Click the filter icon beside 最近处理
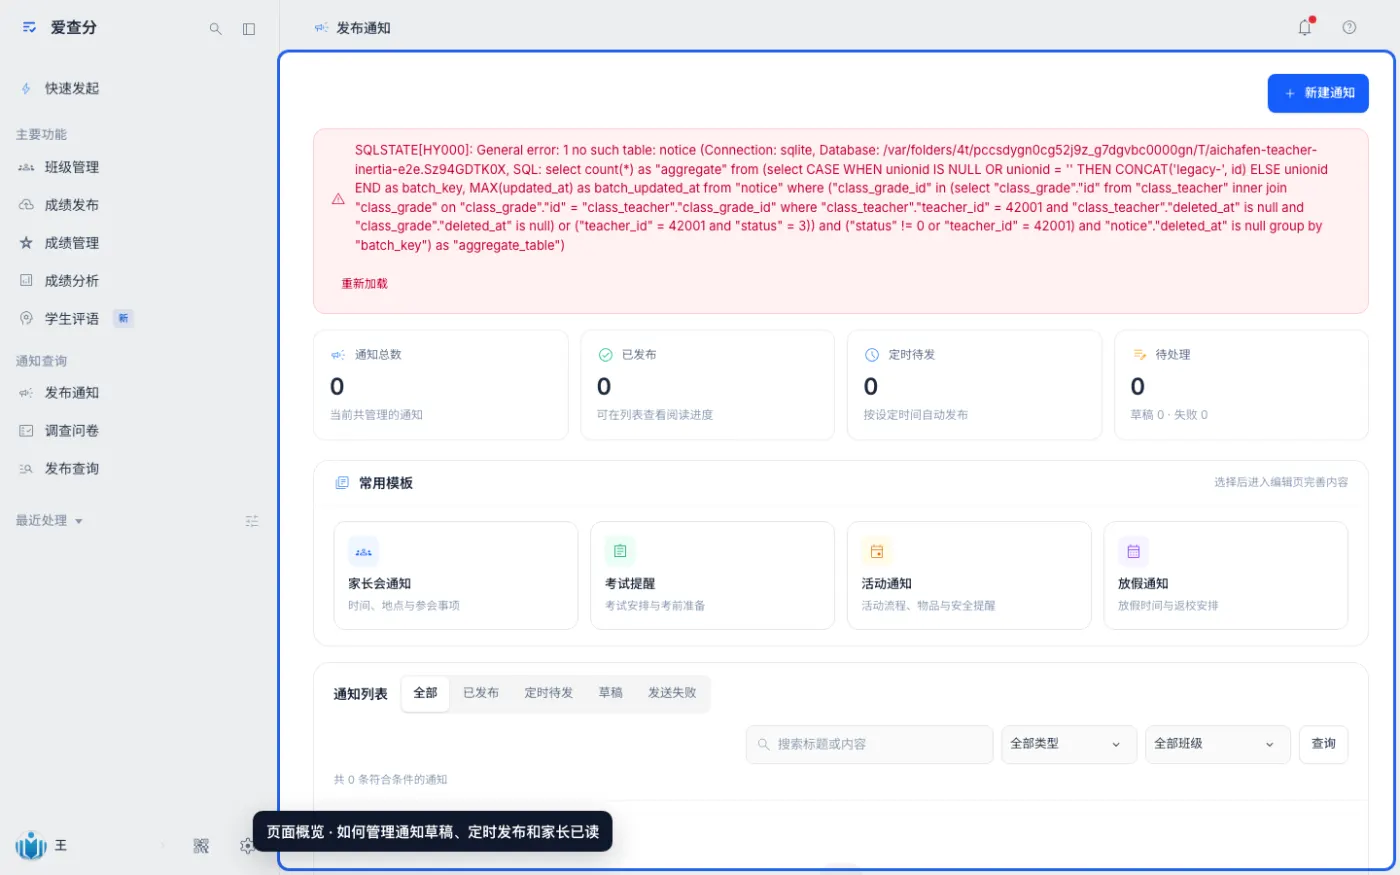This screenshot has width=1400, height=875. tap(252, 521)
